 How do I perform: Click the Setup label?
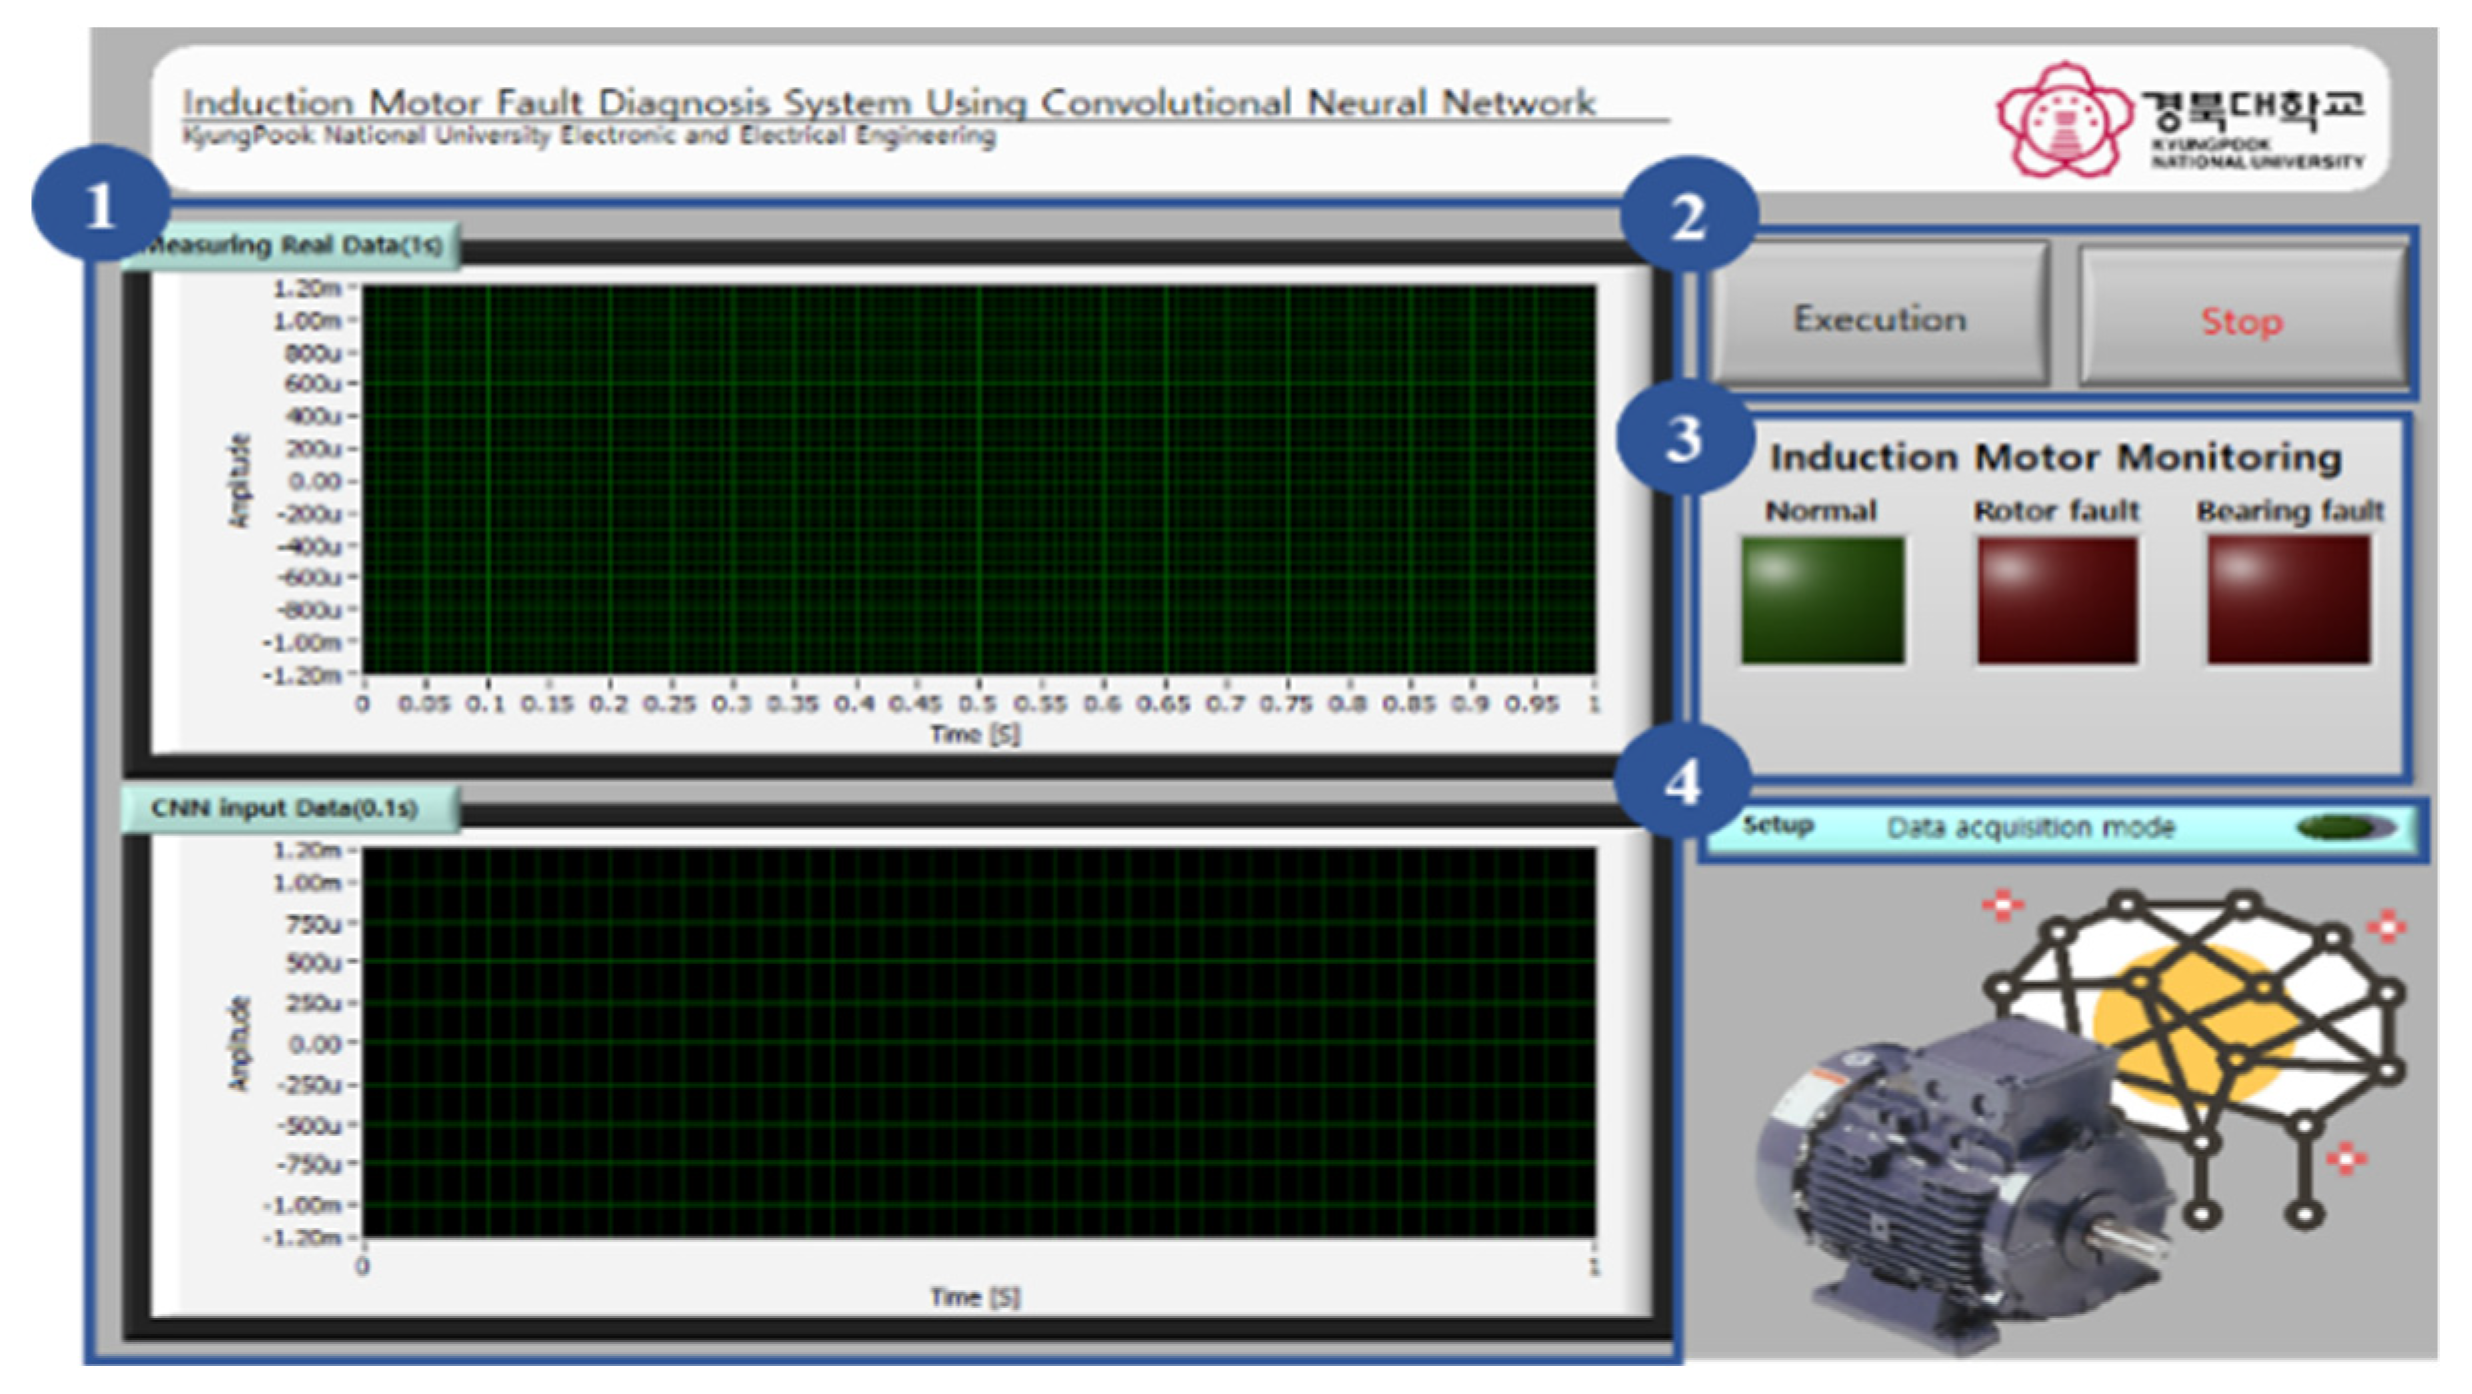1777,826
